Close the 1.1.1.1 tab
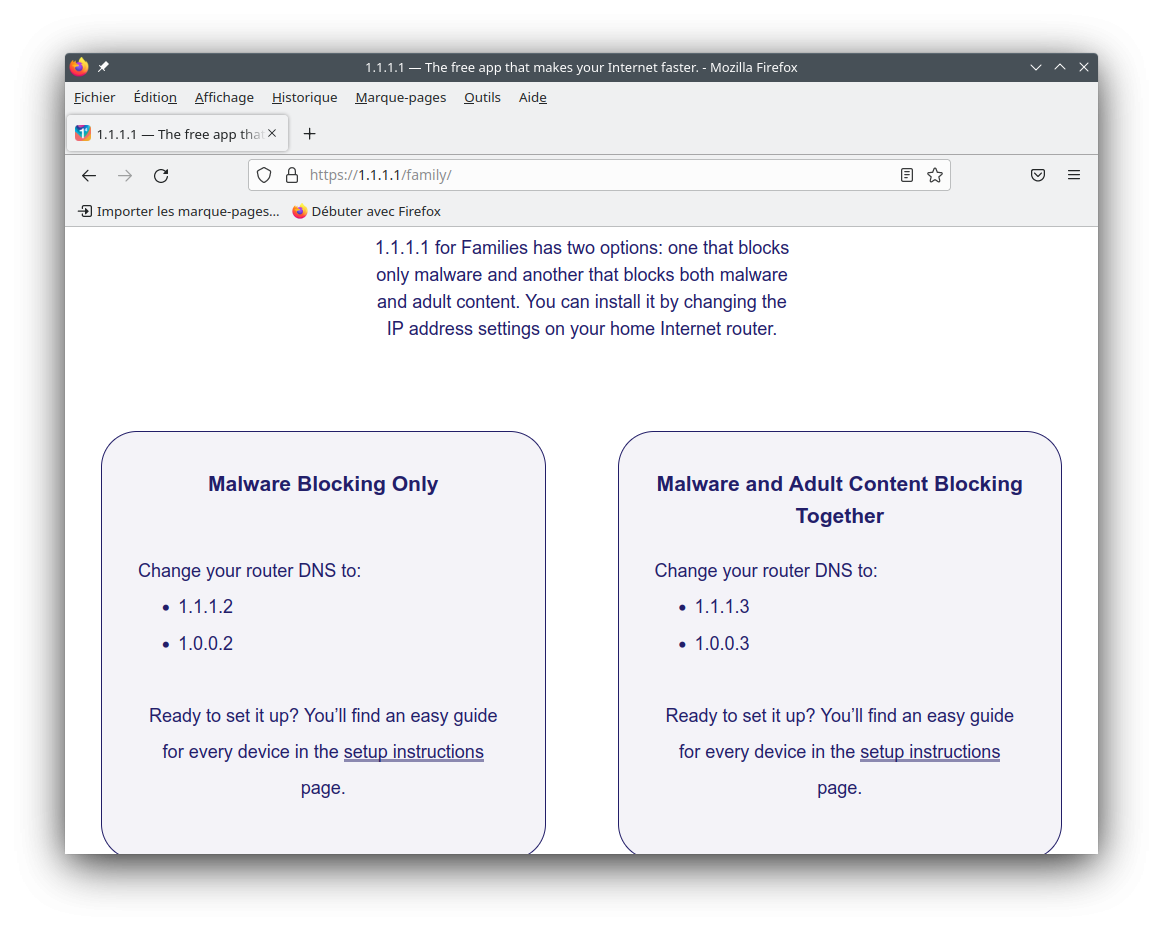The image size is (1163, 931). pyautogui.click(x=272, y=133)
